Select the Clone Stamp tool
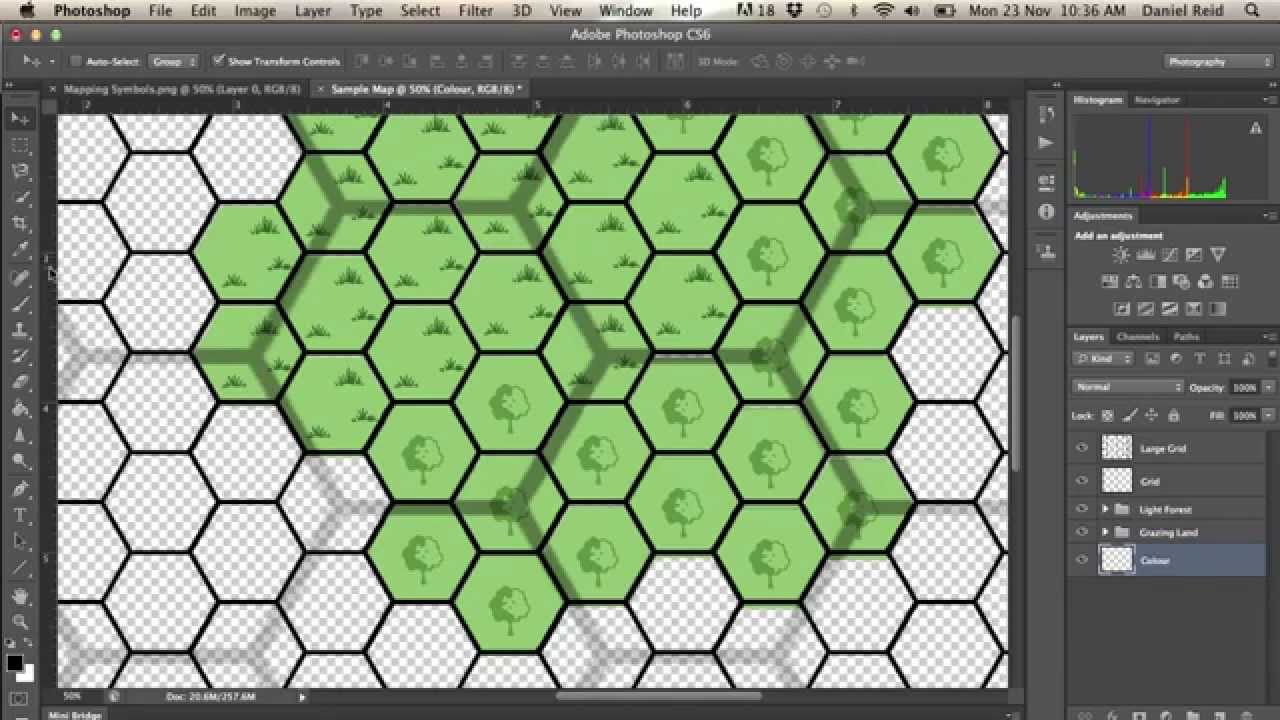Screen dimensions: 1280x720 [21, 330]
